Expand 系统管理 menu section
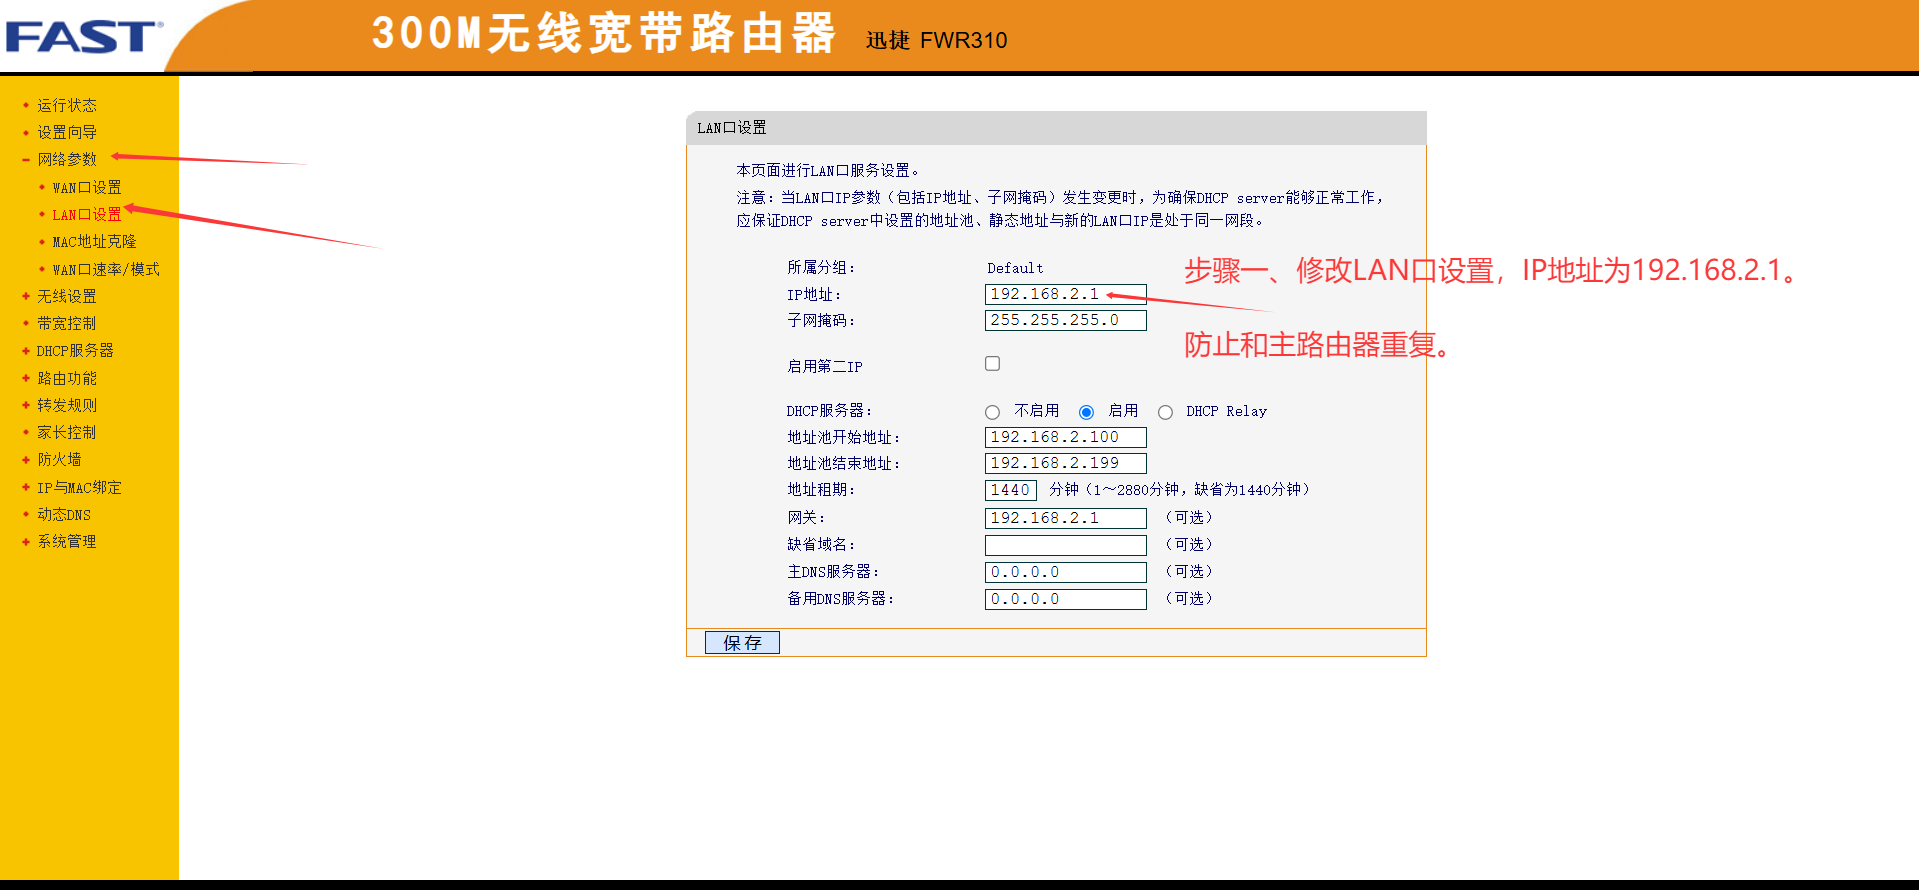The image size is (1919, 890). pos(67,541)
